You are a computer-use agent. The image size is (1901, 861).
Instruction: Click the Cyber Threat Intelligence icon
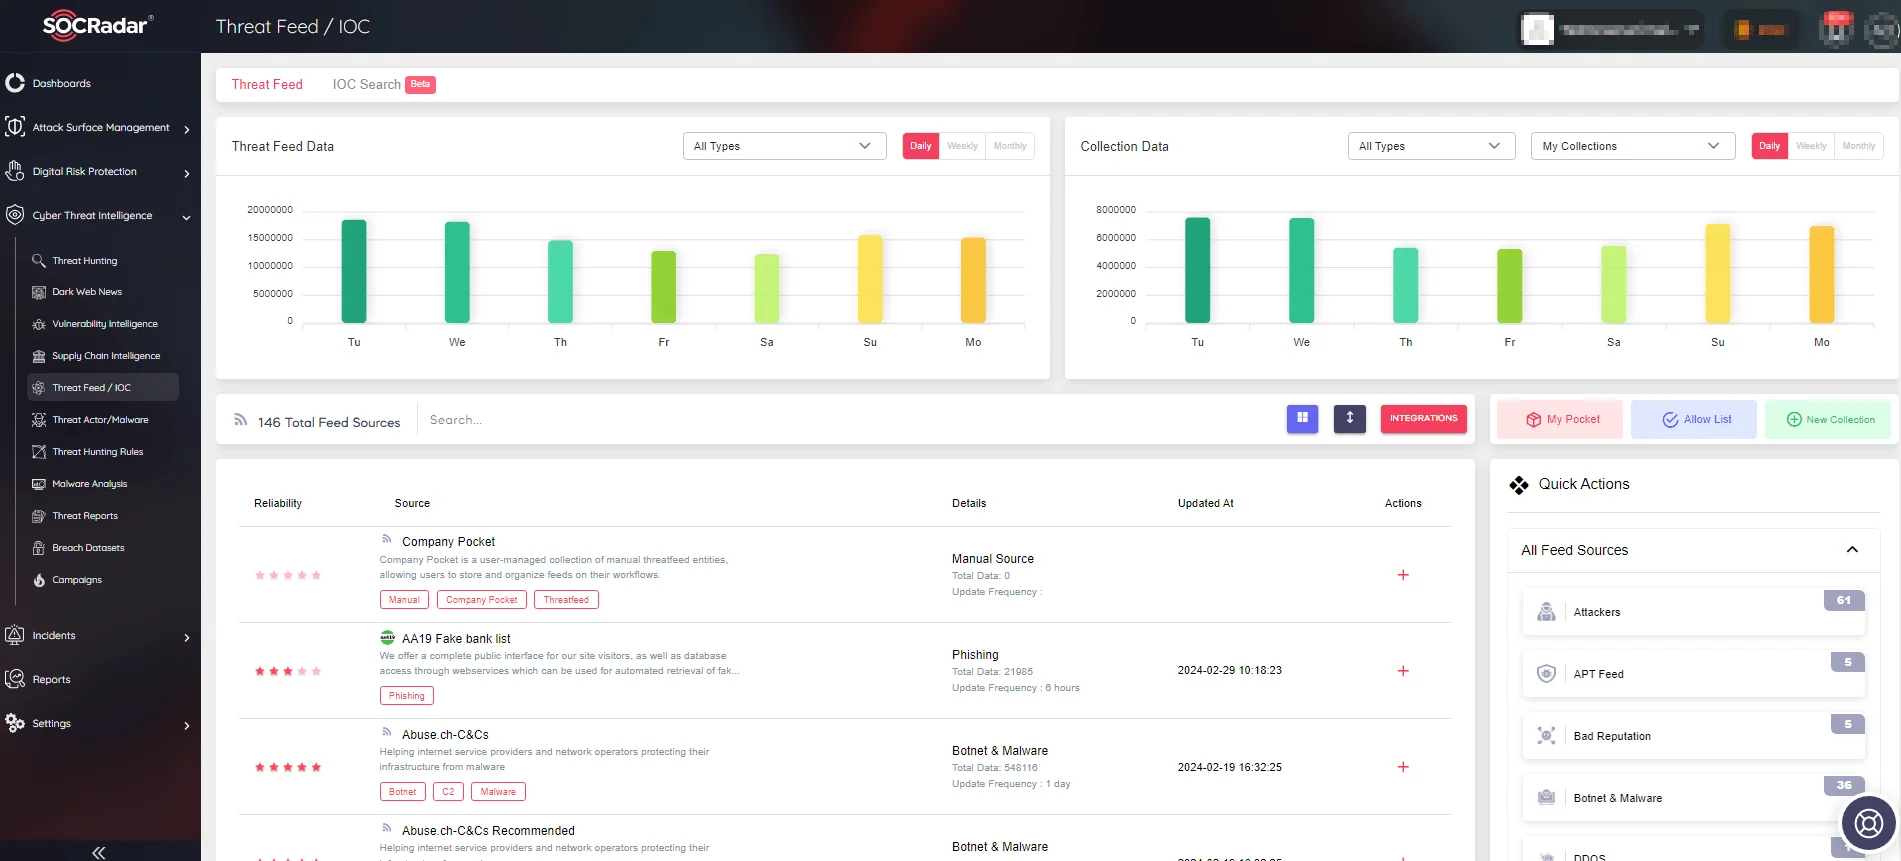coord(15,215)
